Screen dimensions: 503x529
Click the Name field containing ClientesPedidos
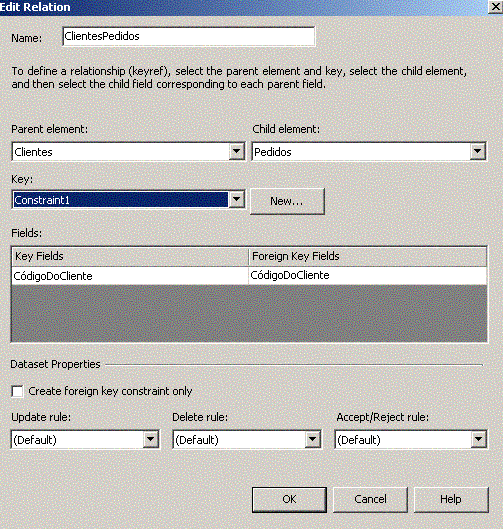(x=189, y=36)
